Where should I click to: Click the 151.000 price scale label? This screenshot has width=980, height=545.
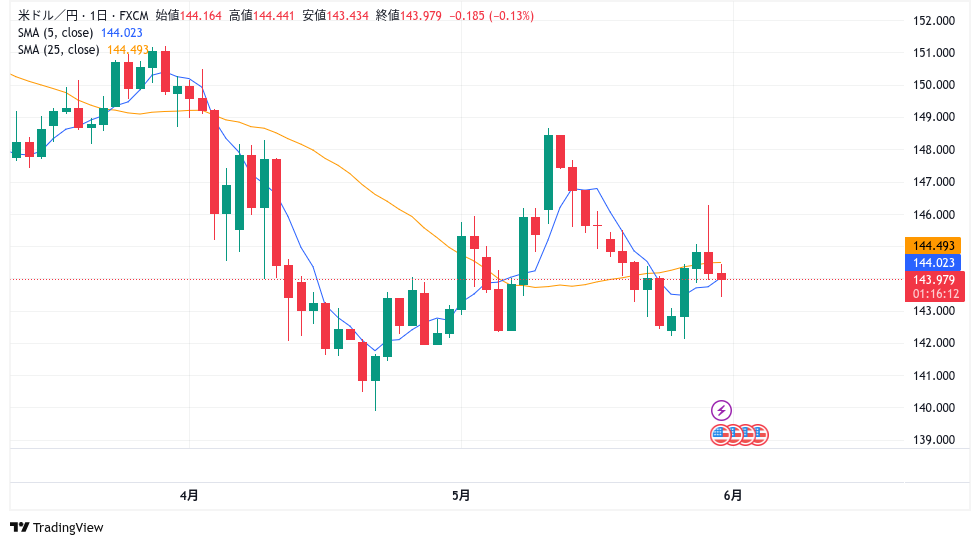point(934,52)
